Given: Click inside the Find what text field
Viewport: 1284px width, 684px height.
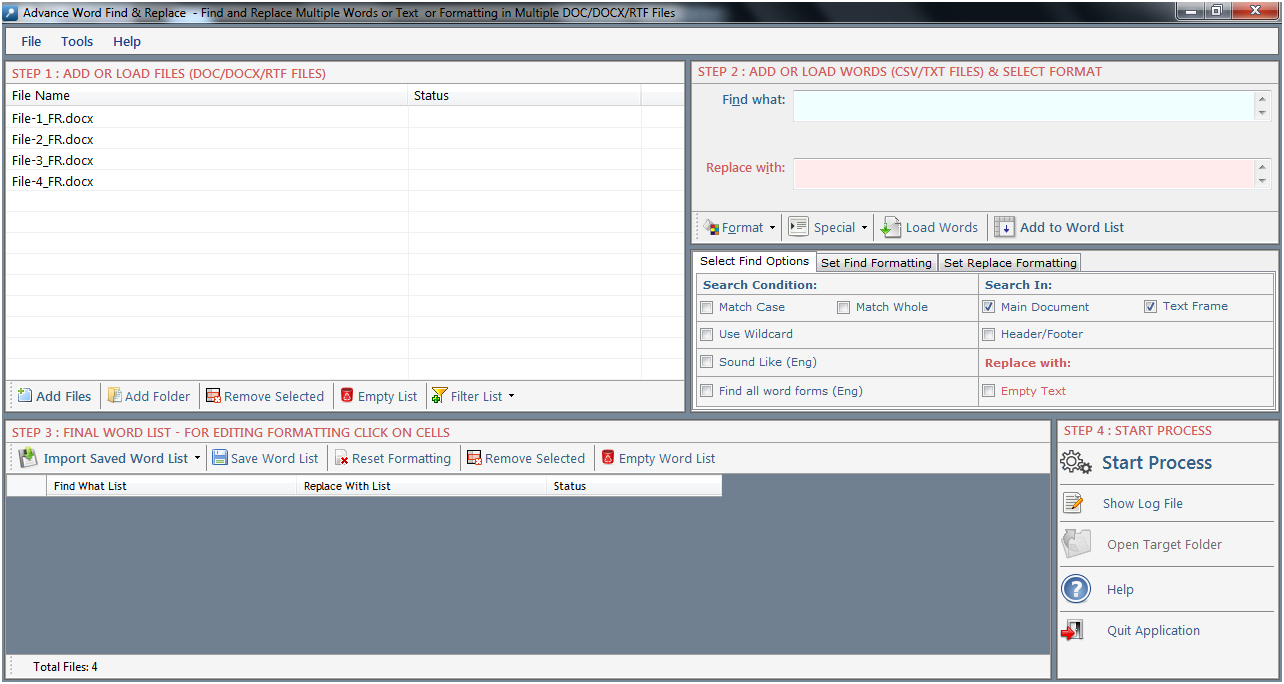Looking at the screenshot, I should [1024, 106].
